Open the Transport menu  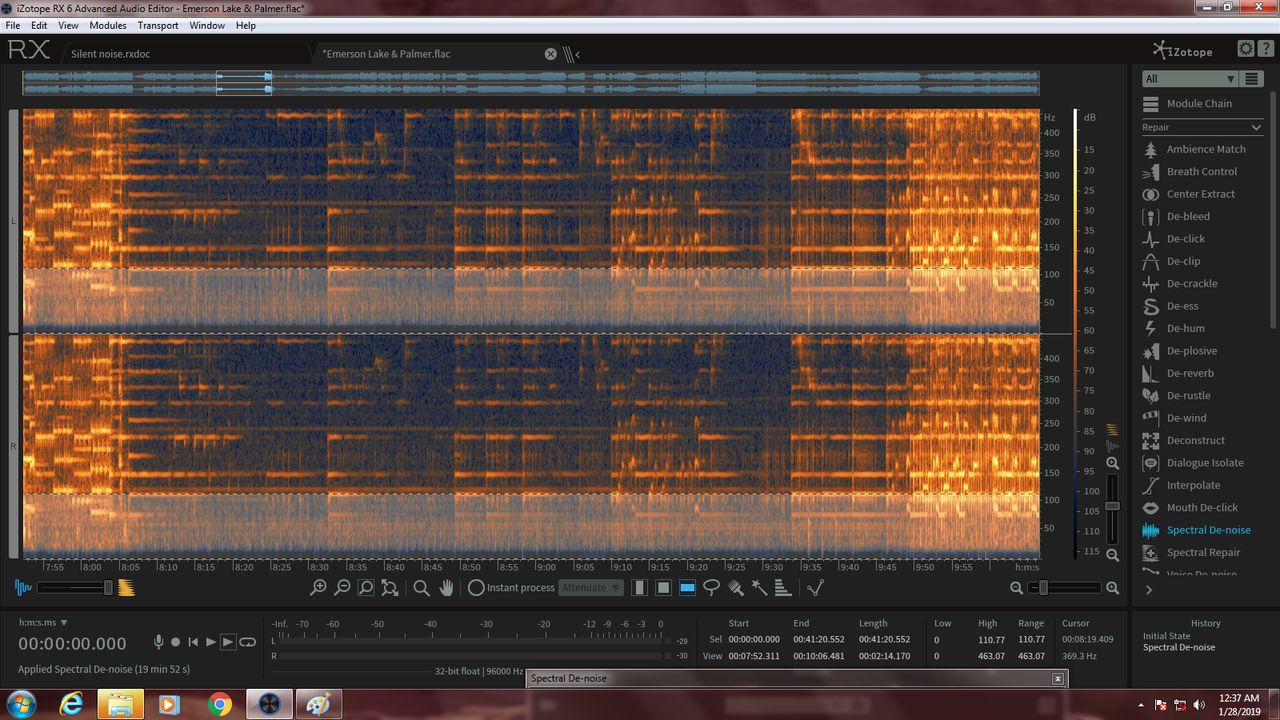pos(158,25)
